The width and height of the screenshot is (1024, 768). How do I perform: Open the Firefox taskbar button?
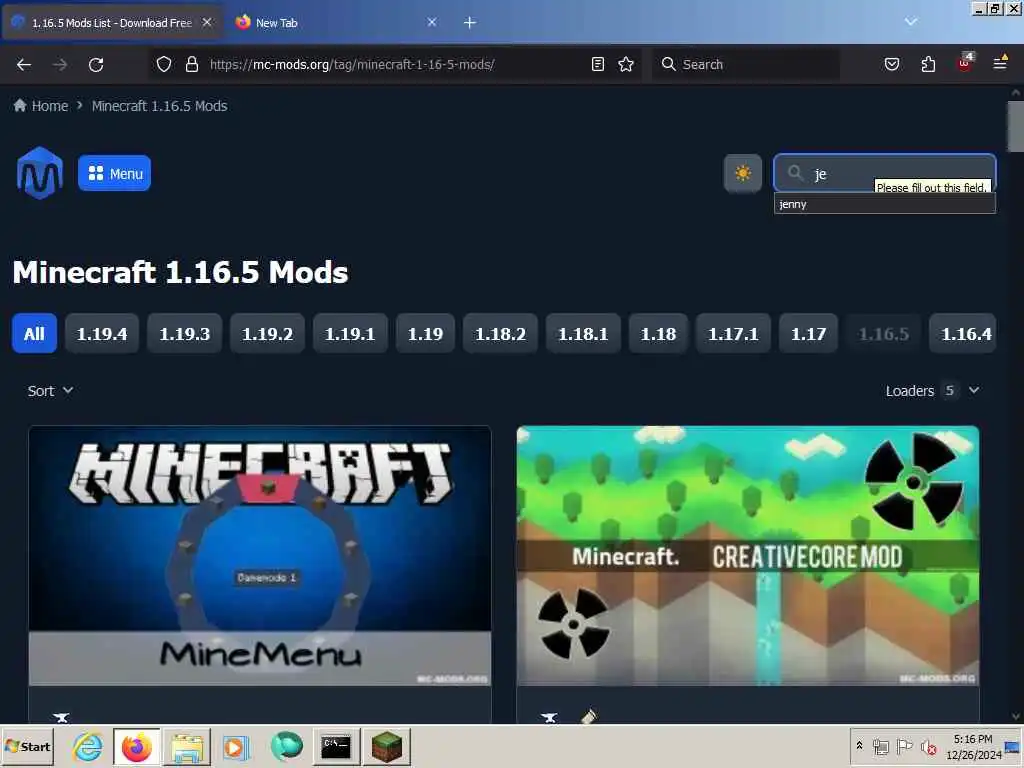[x=136, y=746]
